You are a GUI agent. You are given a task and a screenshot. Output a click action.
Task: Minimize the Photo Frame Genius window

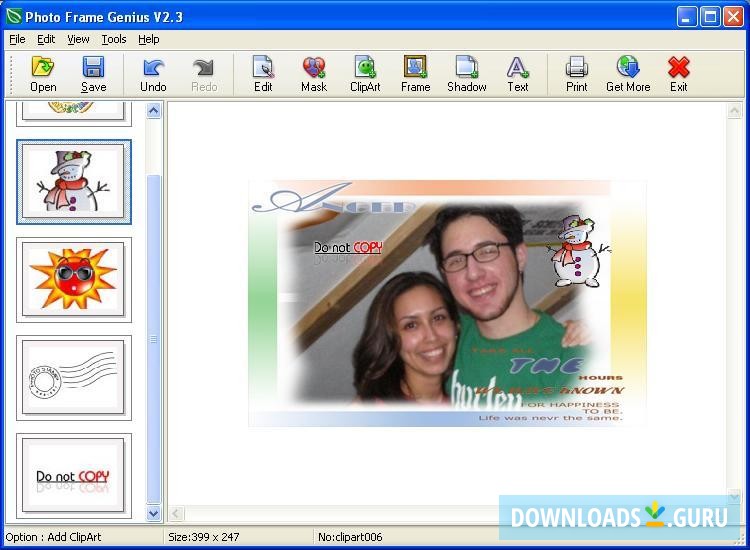(687, 17)
